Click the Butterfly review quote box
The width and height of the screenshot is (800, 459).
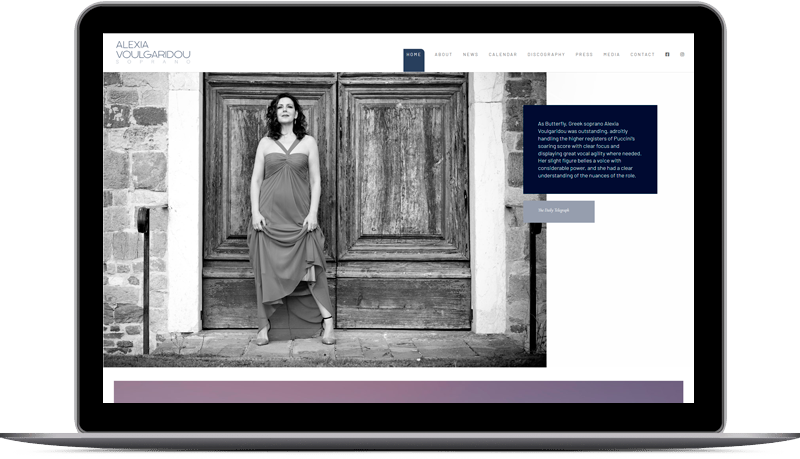point(589,149)
